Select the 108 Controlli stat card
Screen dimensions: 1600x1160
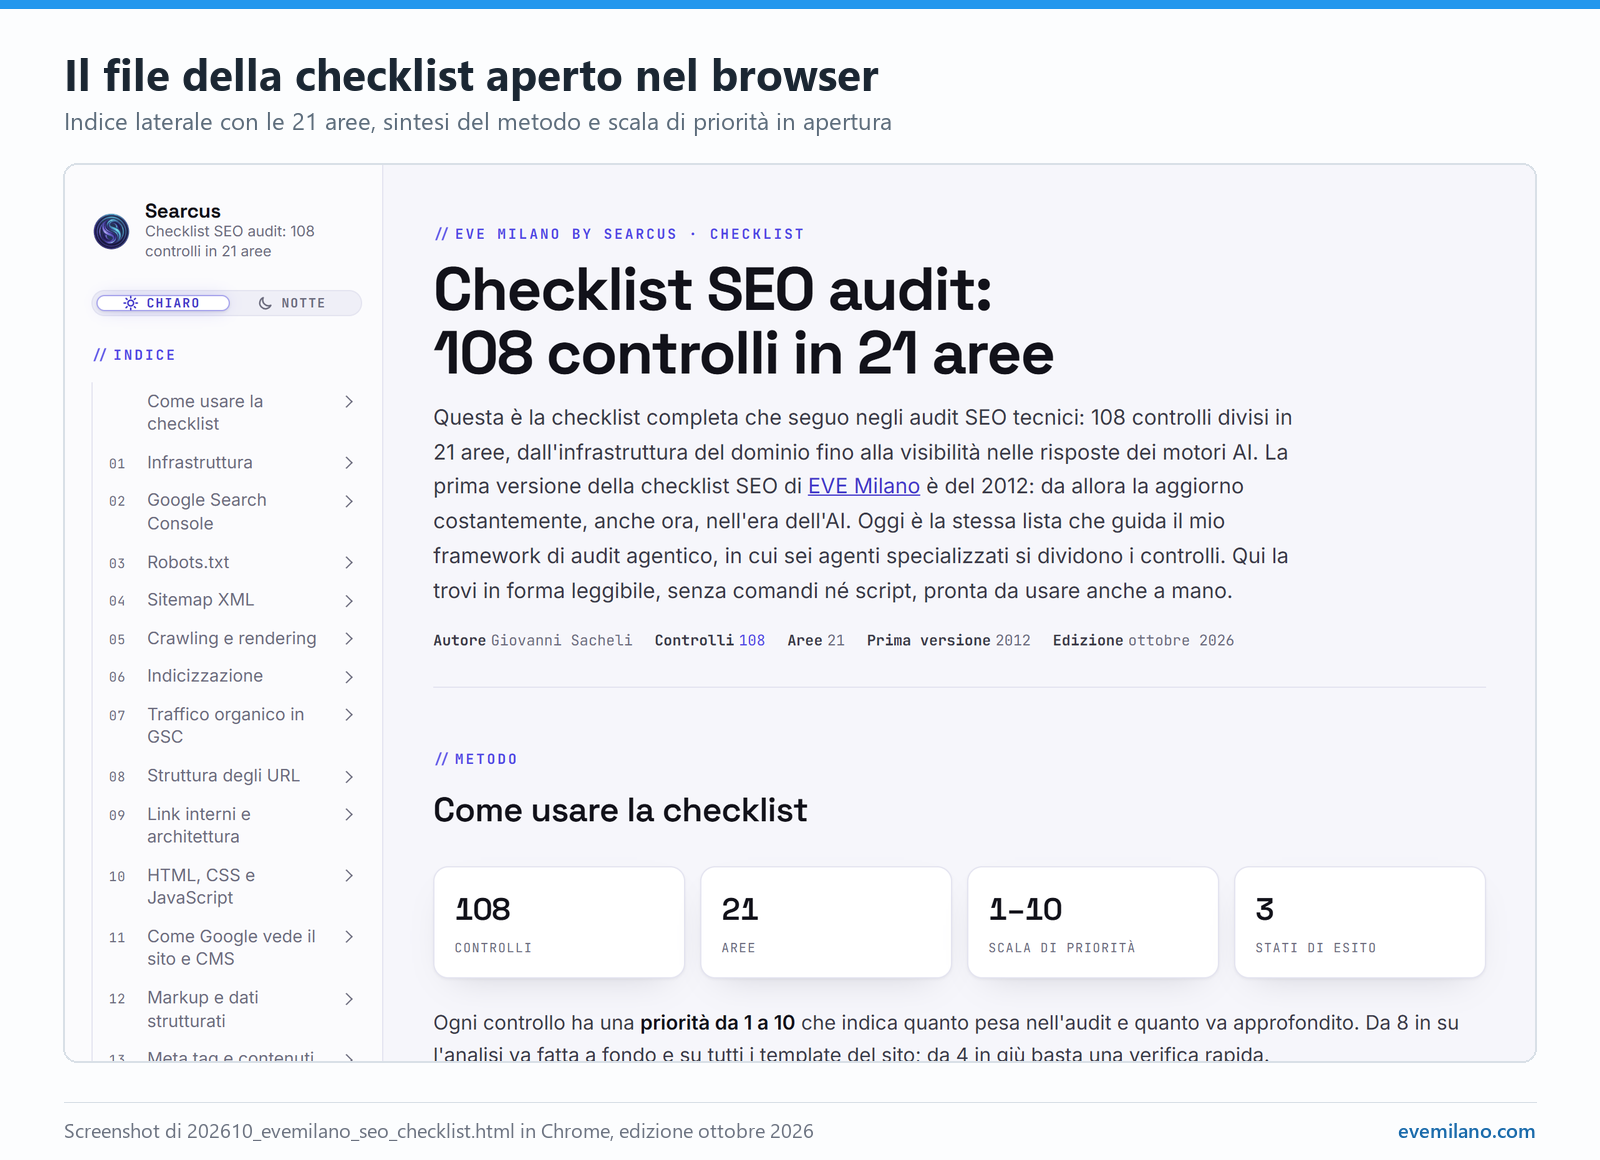tap(559, 922)
